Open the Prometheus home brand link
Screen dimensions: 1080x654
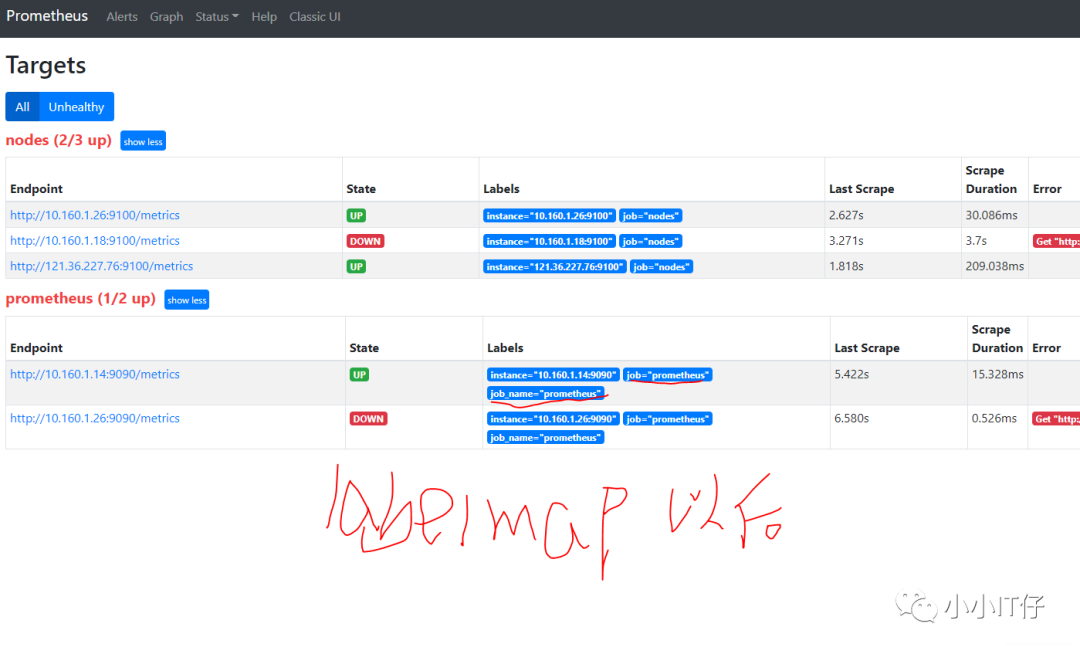pos(47,16)
